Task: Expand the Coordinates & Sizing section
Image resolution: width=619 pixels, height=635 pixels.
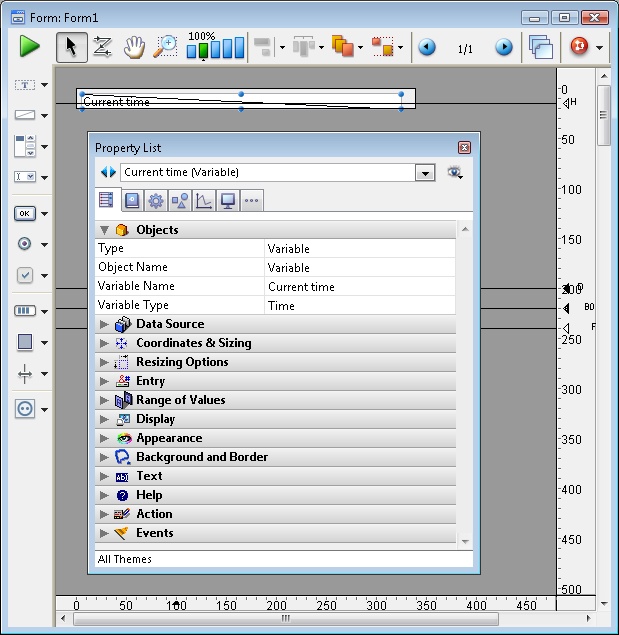Action: (104, 343)
